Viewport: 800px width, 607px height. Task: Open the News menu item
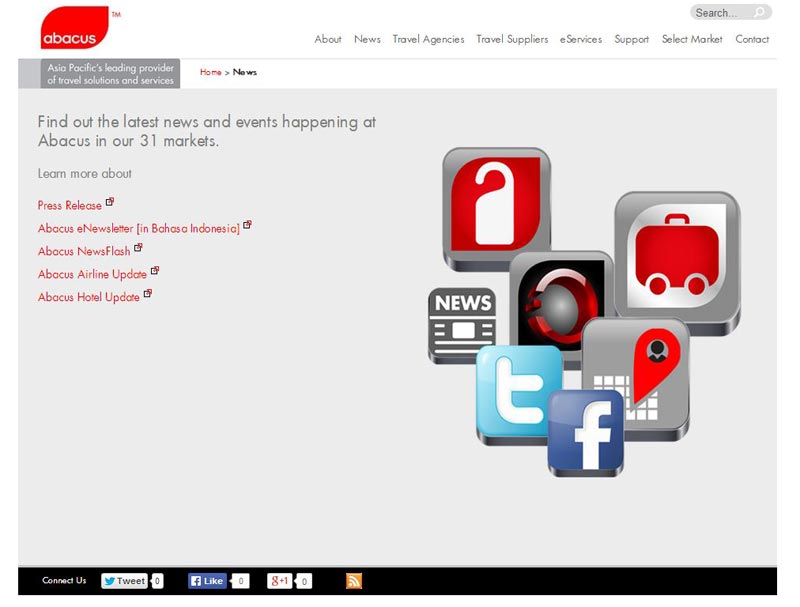367,39
